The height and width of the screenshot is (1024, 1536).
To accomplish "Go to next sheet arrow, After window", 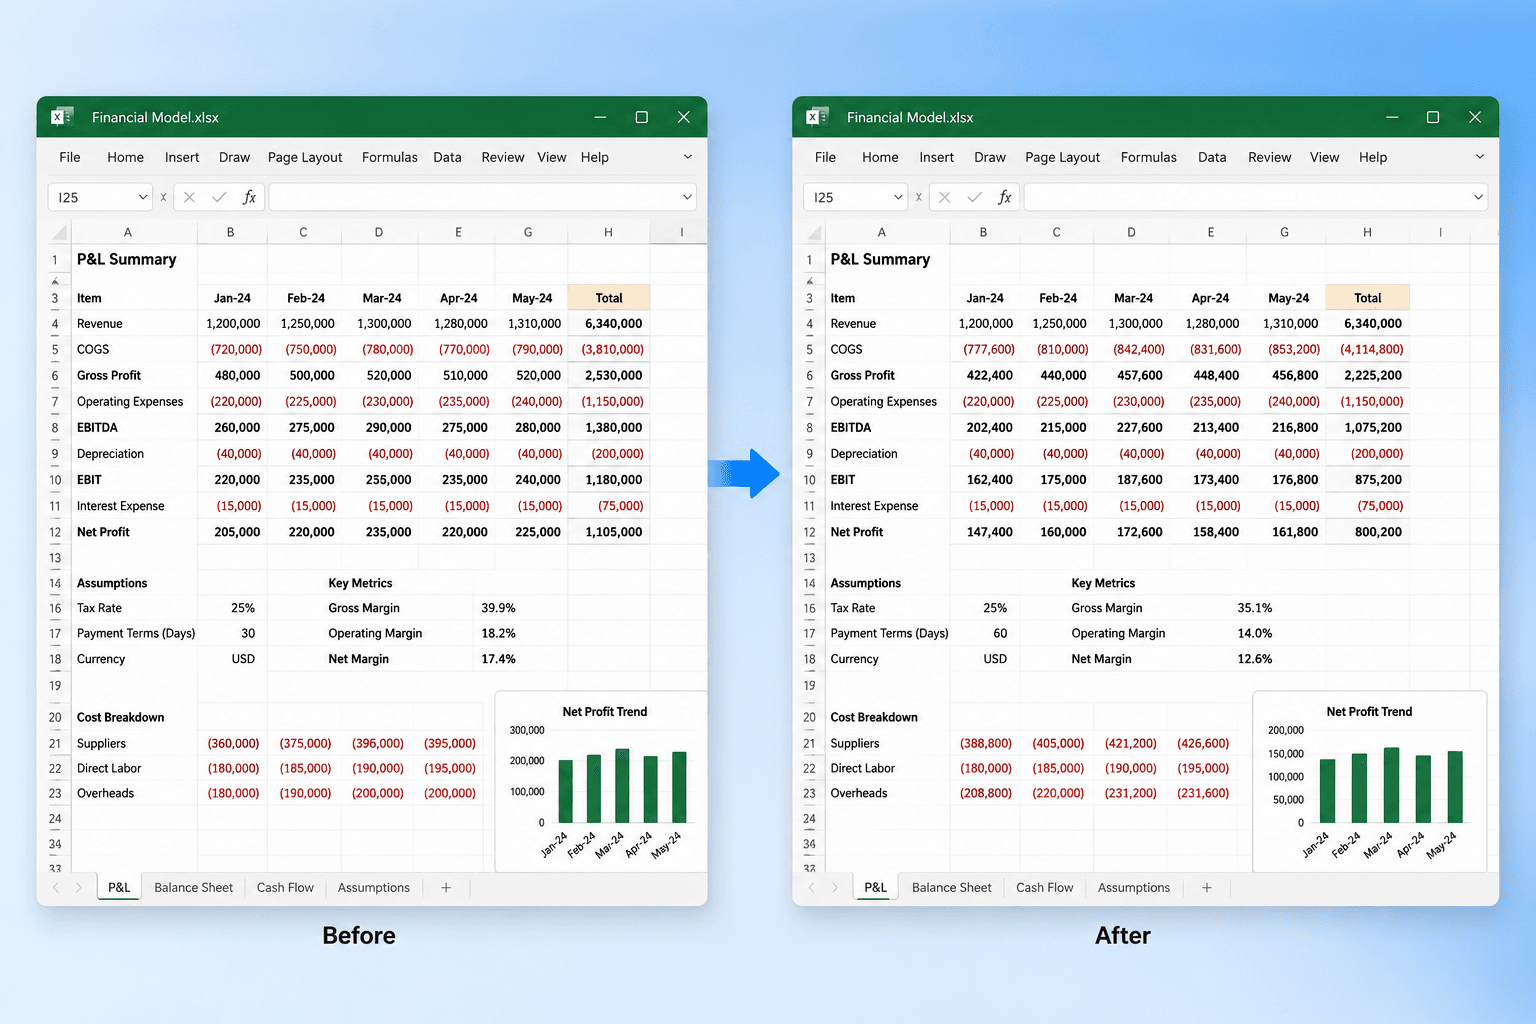I will tap(834, 888).
